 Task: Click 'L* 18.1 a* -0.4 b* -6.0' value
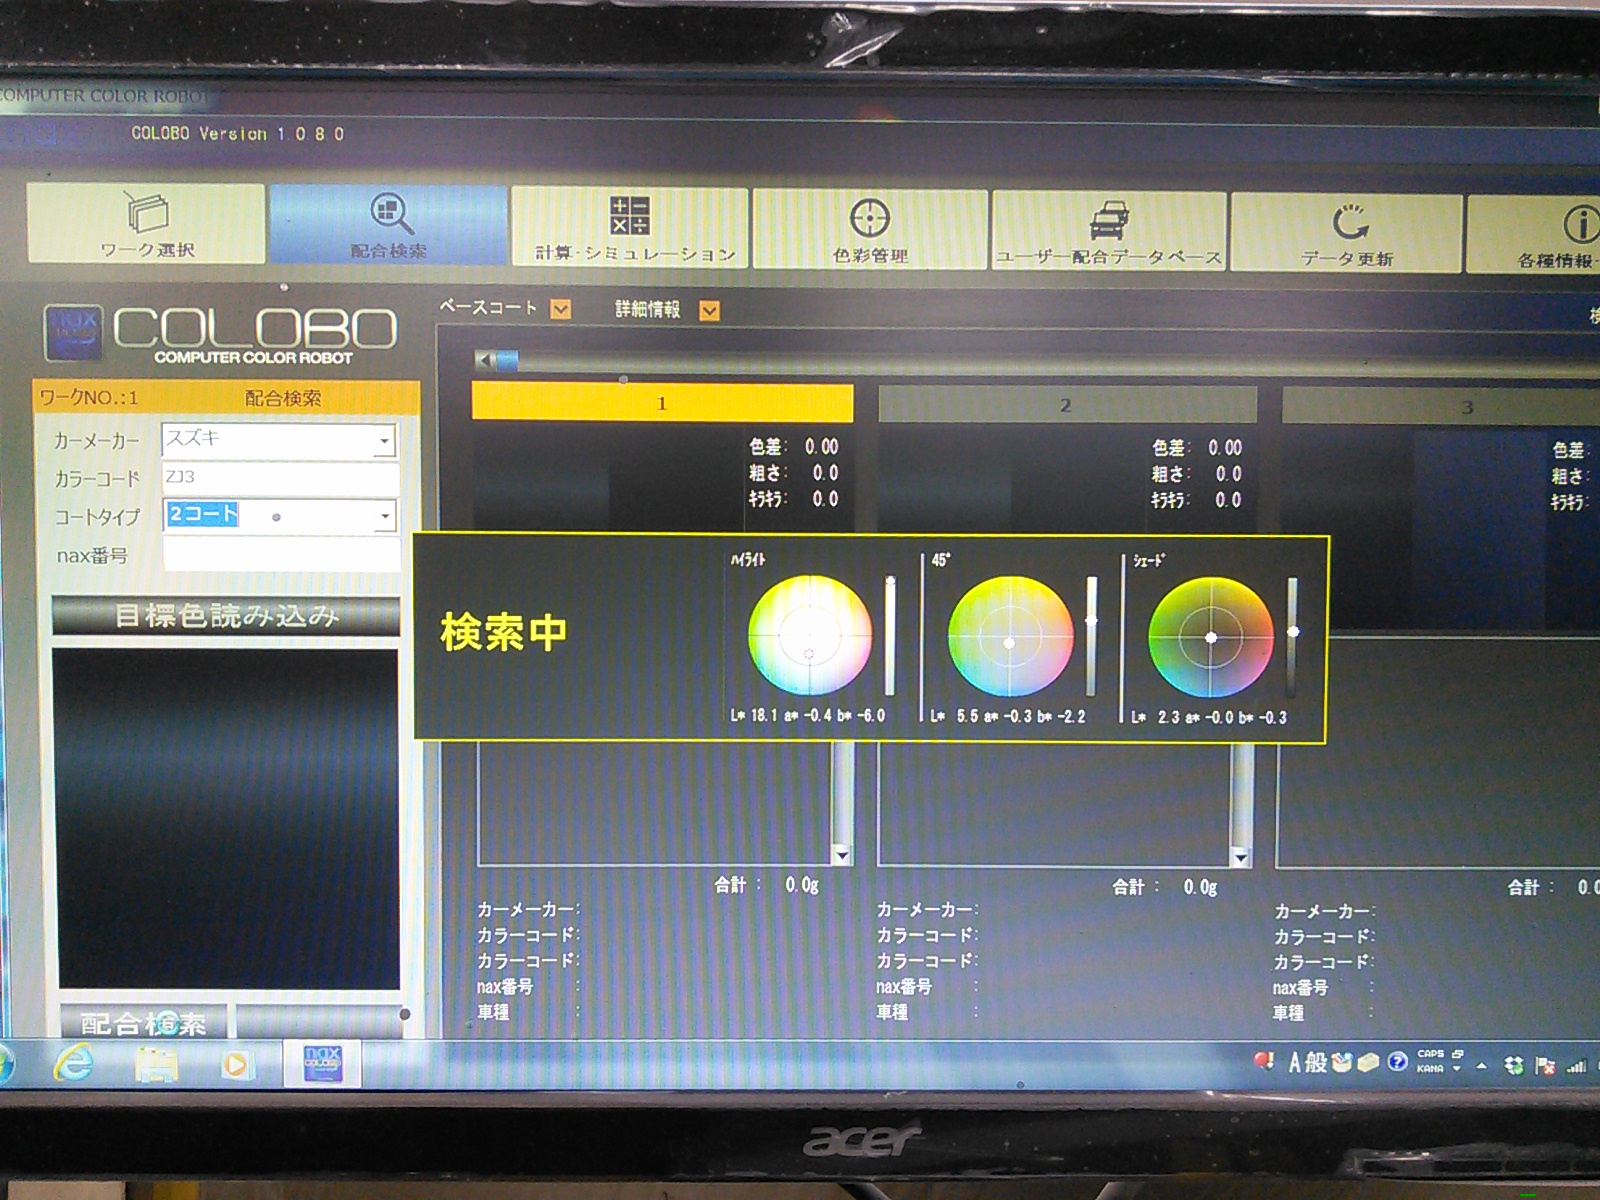pyautogui.click(x=808, y=716)
